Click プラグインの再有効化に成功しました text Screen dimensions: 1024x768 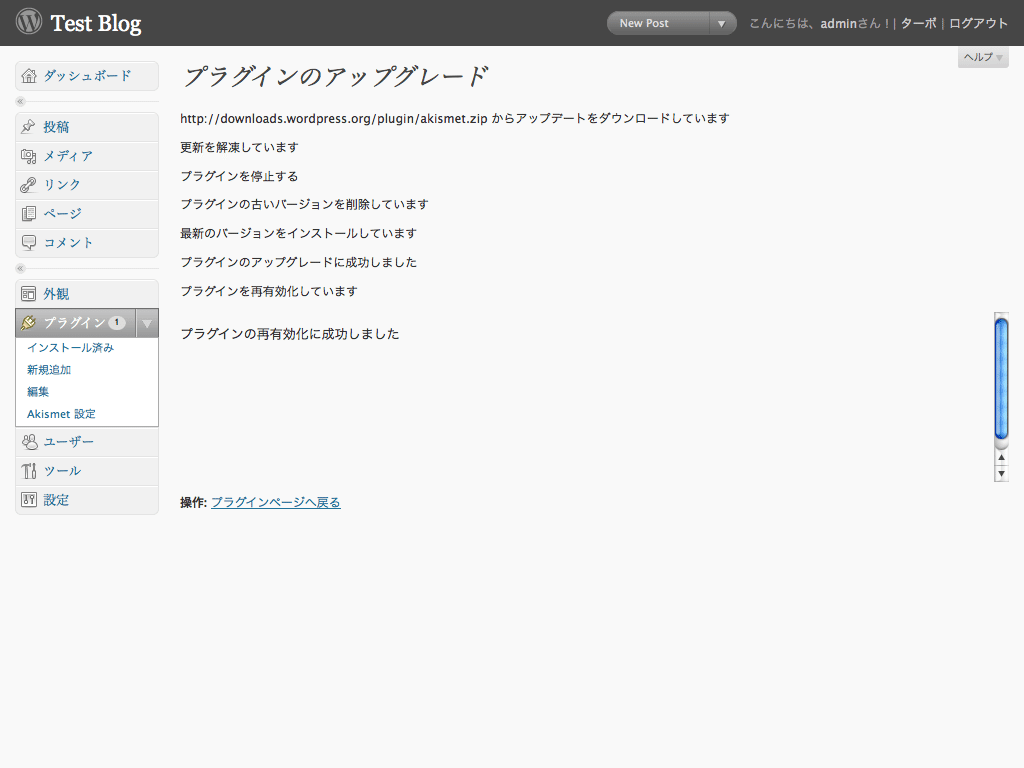point(290,334)
